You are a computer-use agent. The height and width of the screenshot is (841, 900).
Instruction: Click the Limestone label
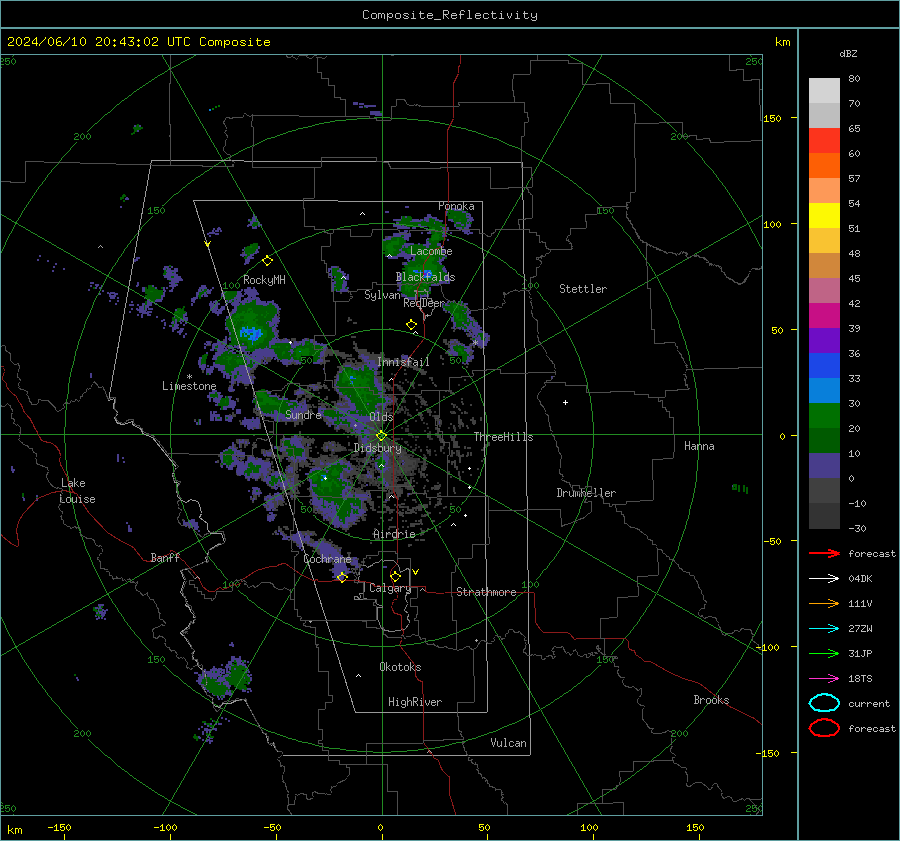[189, 386]
